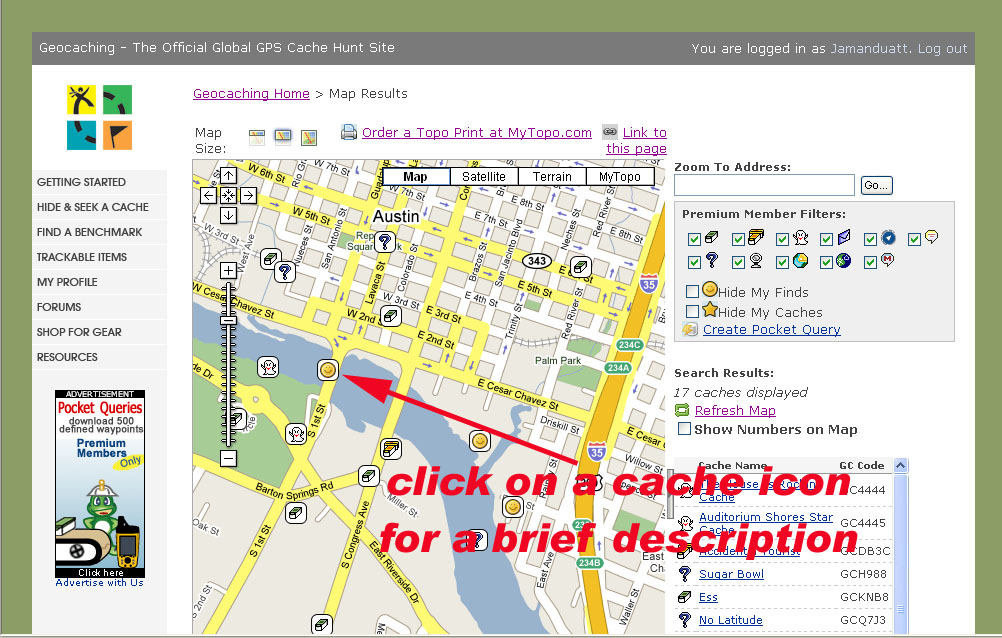The height and width of the screenshot is (638, 1002).
Task: Open the mystery cache icon near Nueces St
Action: pyautogui.click(x=285, y=272)
